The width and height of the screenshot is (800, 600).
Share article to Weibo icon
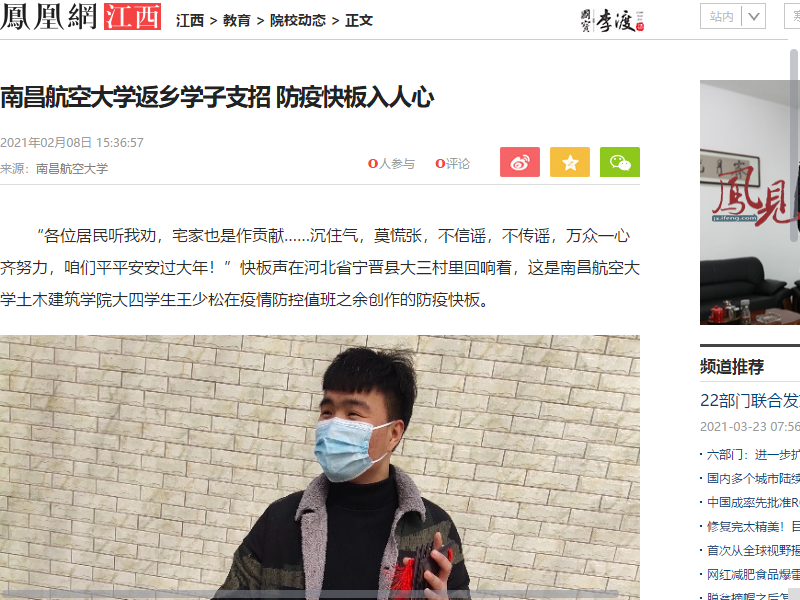519,162
